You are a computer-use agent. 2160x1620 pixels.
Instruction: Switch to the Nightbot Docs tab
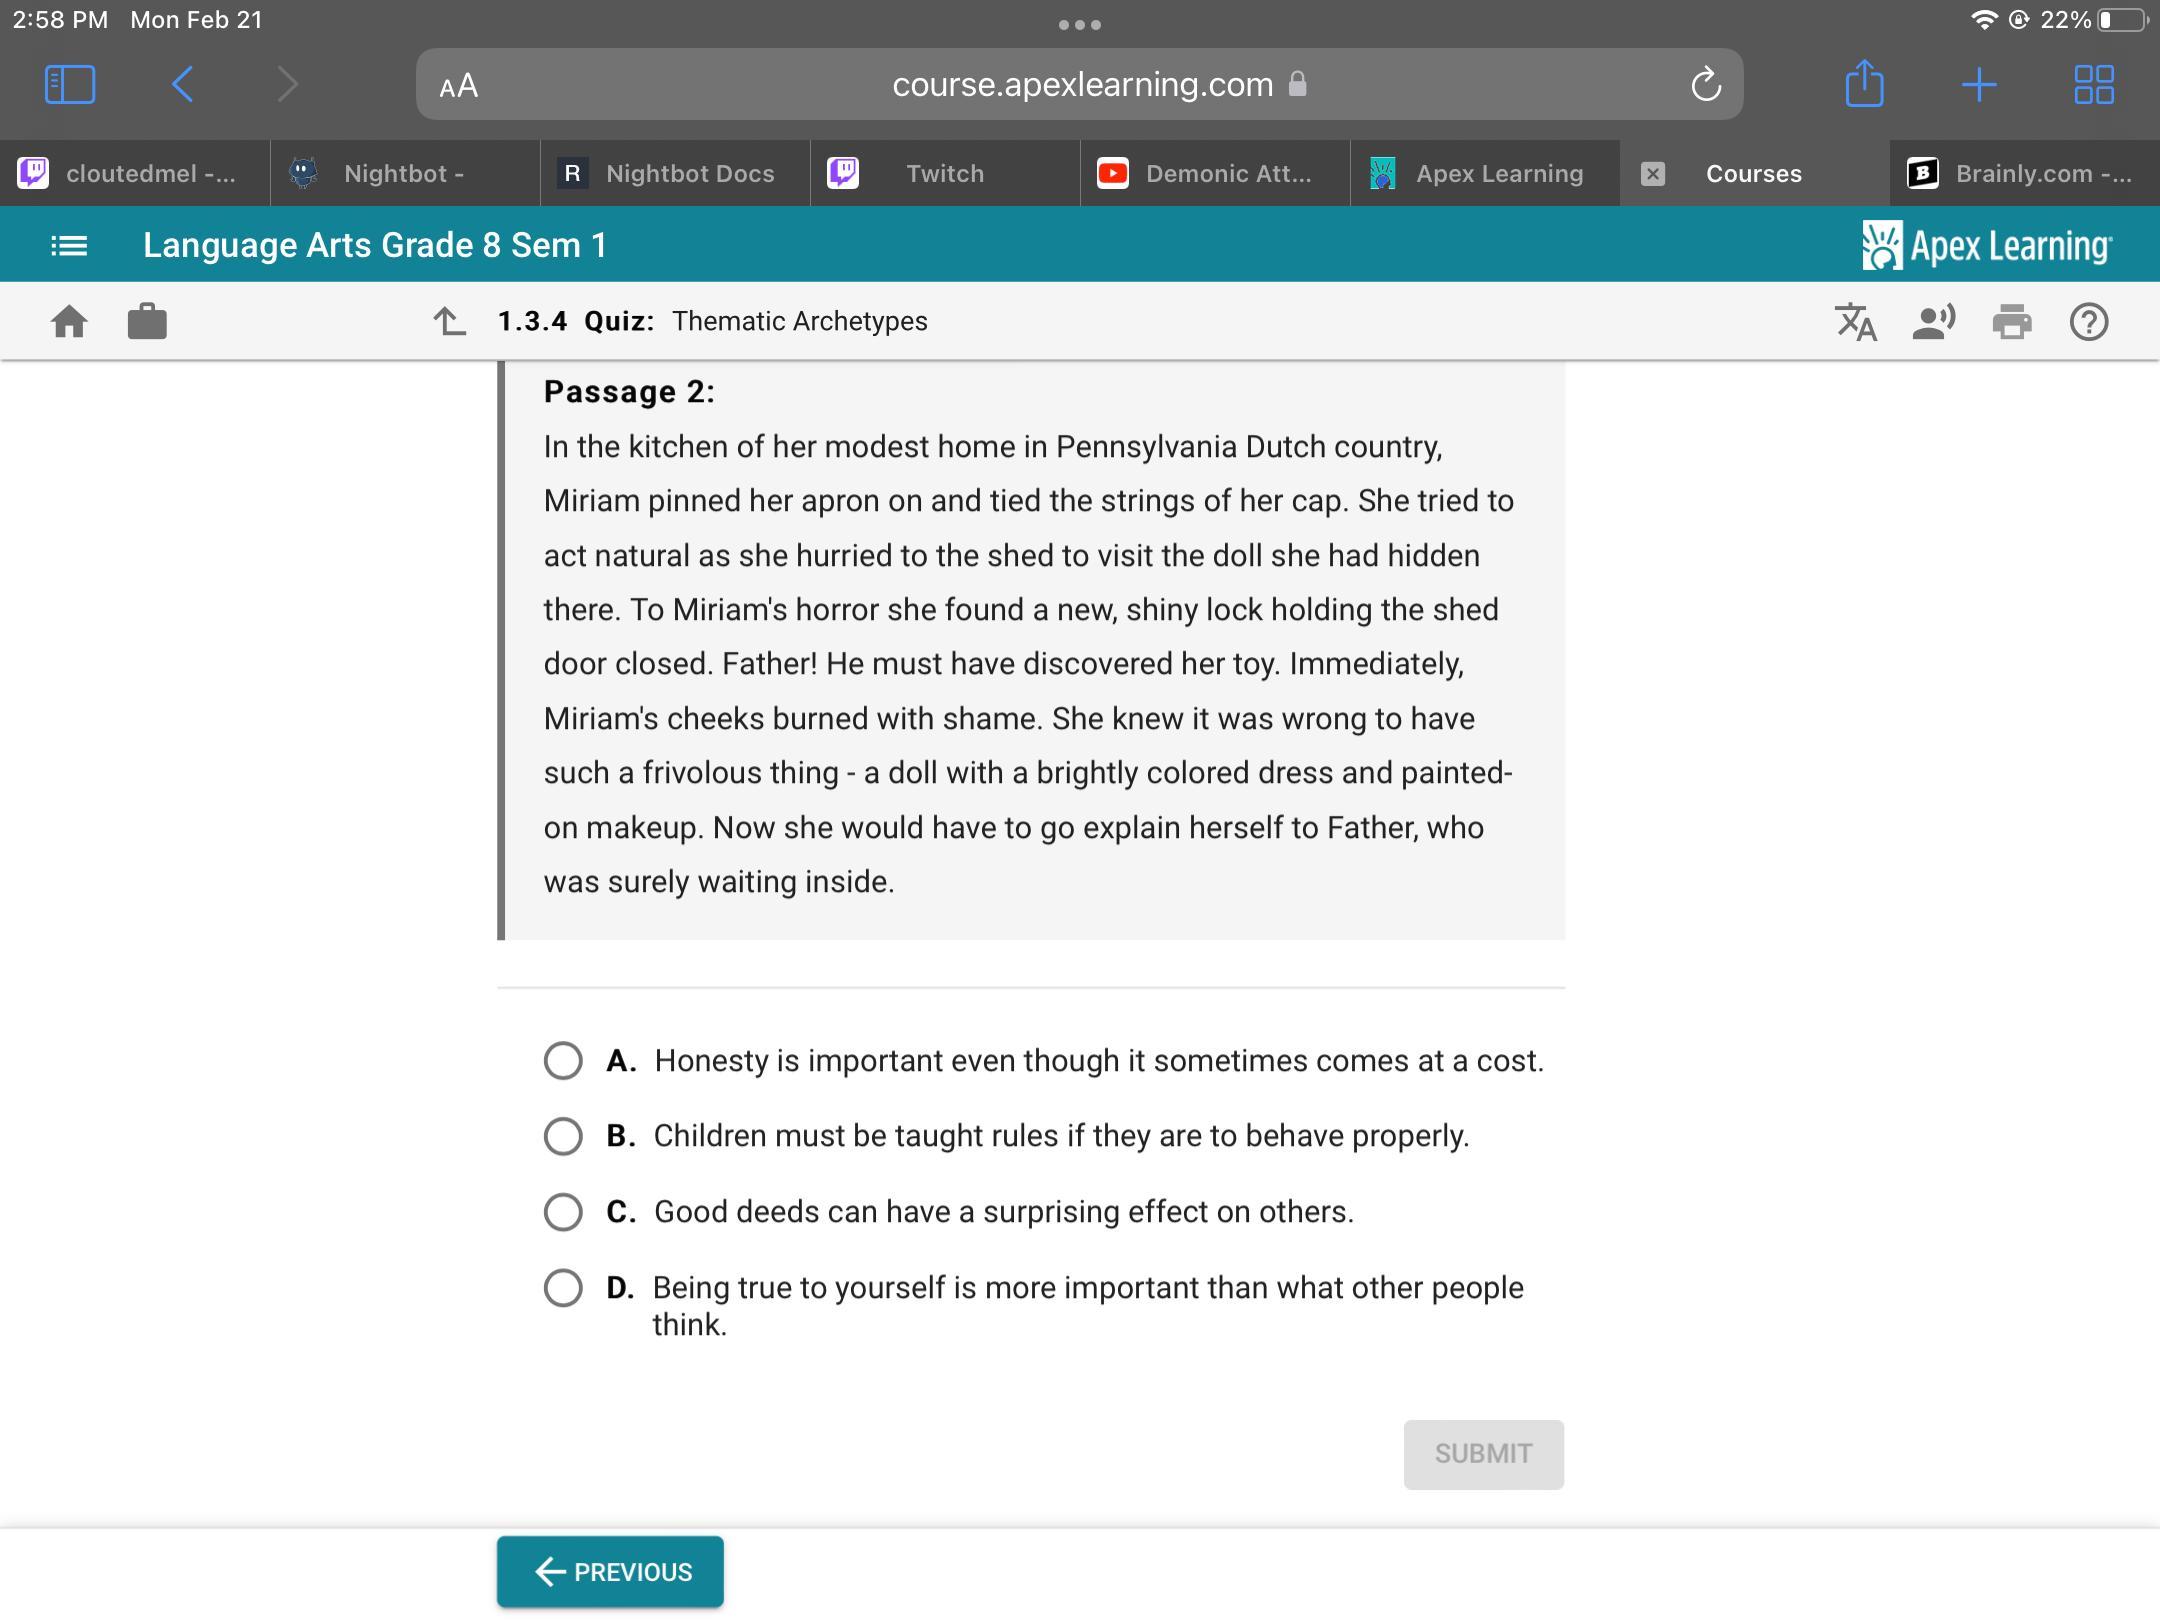[675, 174]
